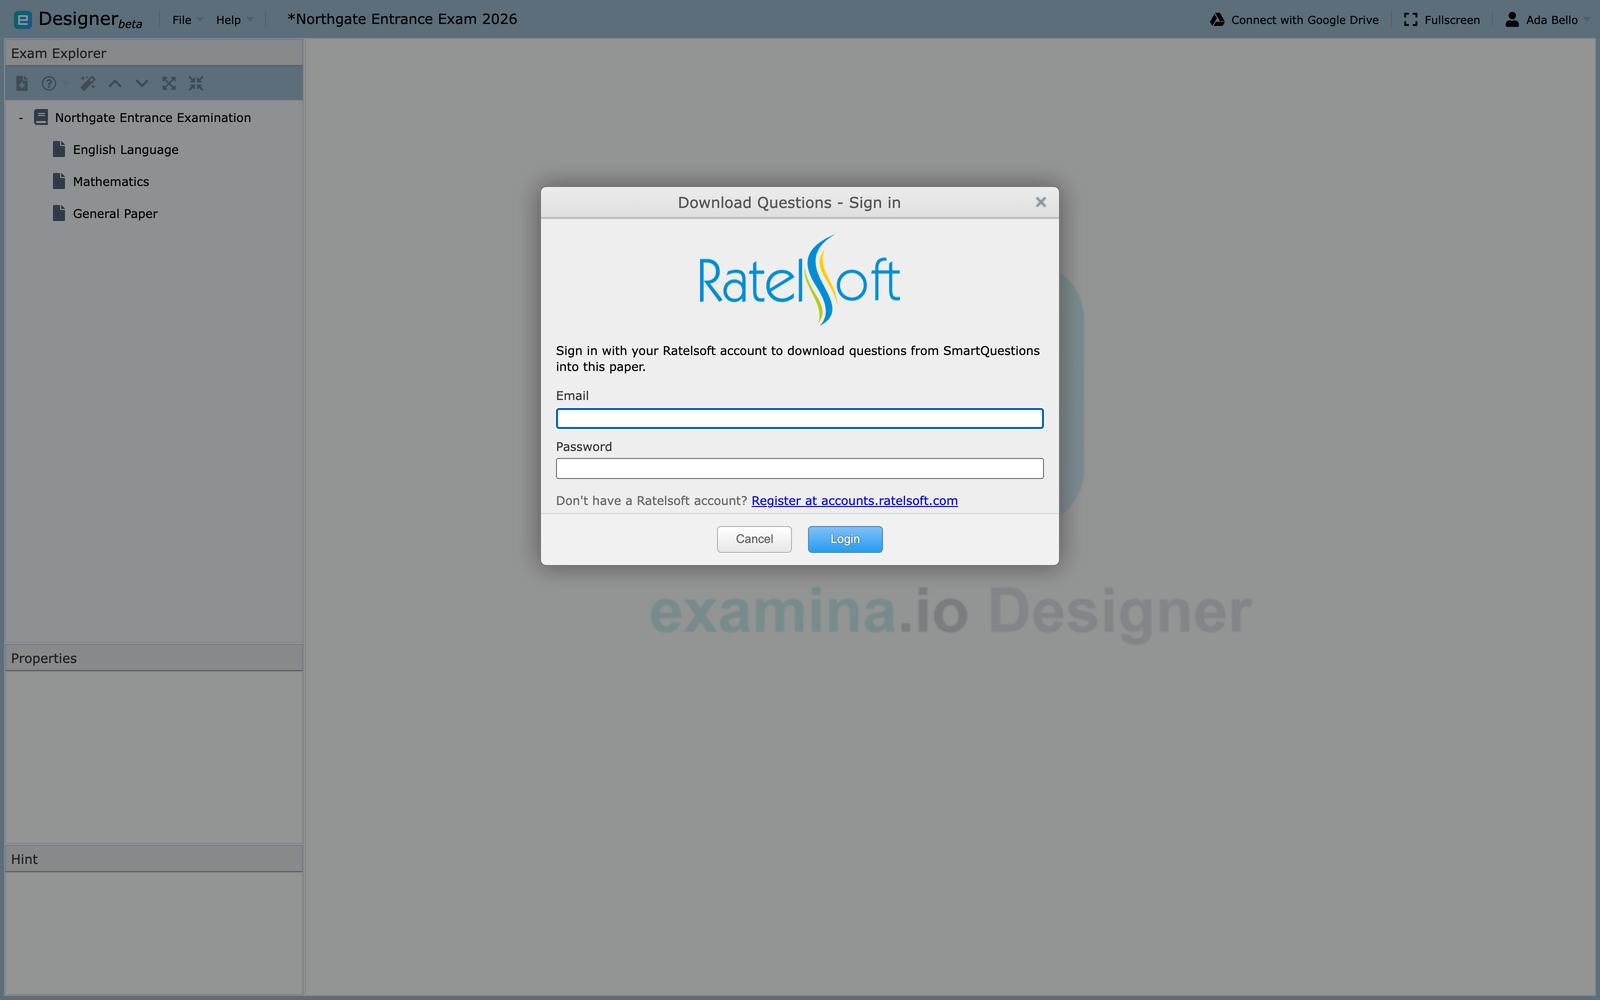Click the Designer logo icon
This screenshot has height=1000, width=1600.
tap(23, 19)
